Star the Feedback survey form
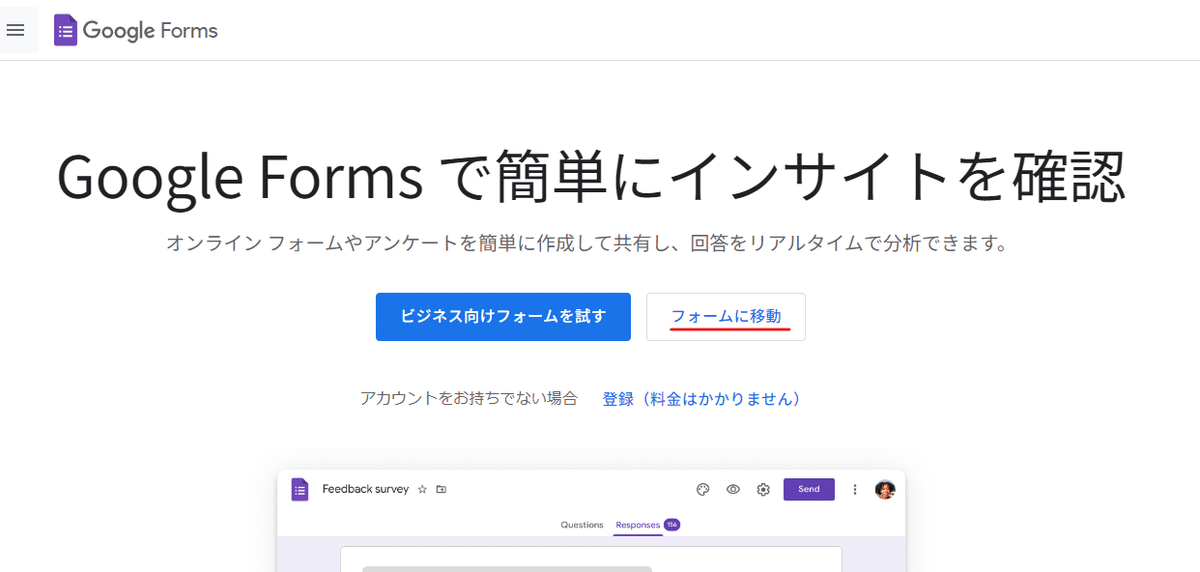The height and width of the screenshot is (572, 1200). click(x=422, y=489)
